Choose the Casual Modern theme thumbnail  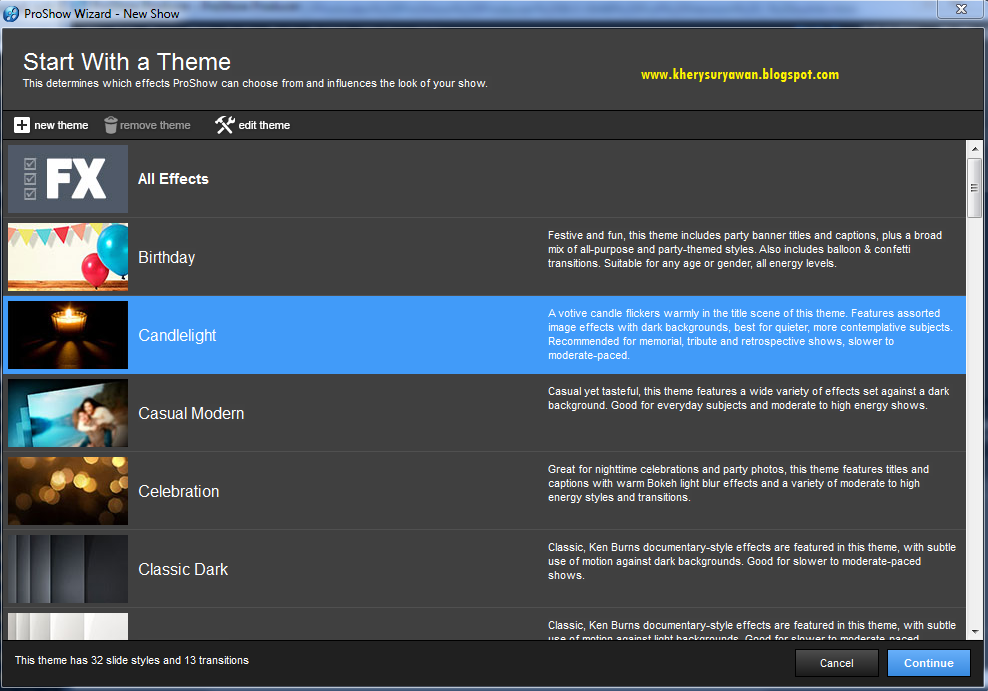pos(68,413)
